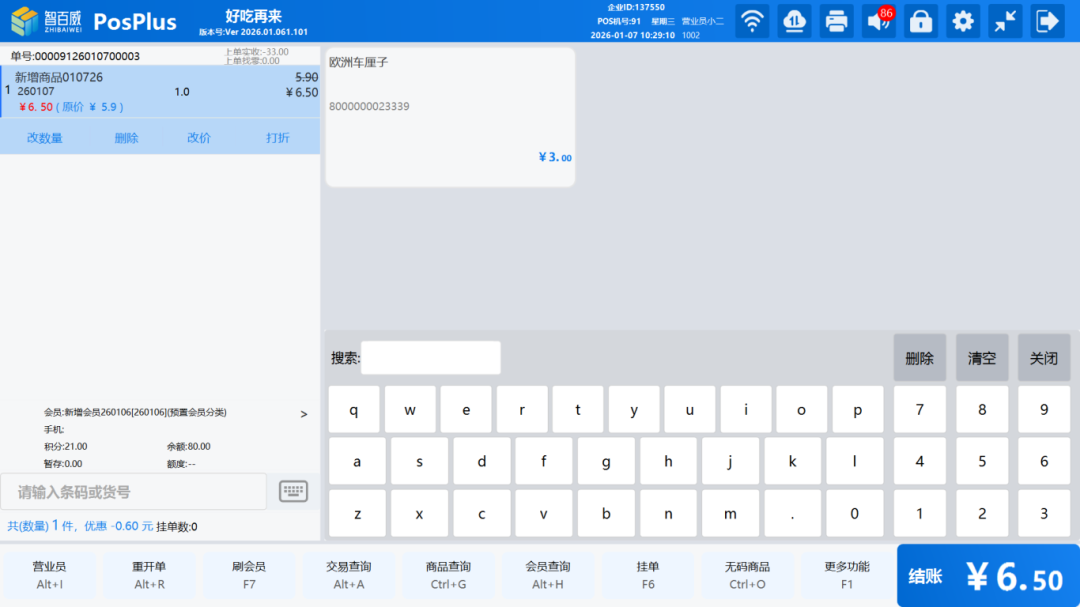1080x607 pixels.
Task: Click 打折 discount option
Action: coord(278,138)
